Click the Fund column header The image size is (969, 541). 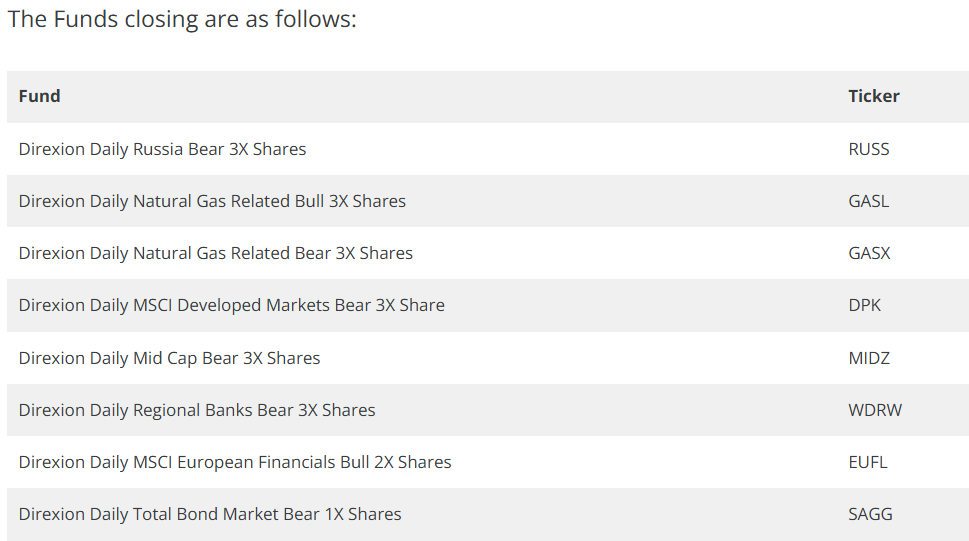tap(40, 96)
